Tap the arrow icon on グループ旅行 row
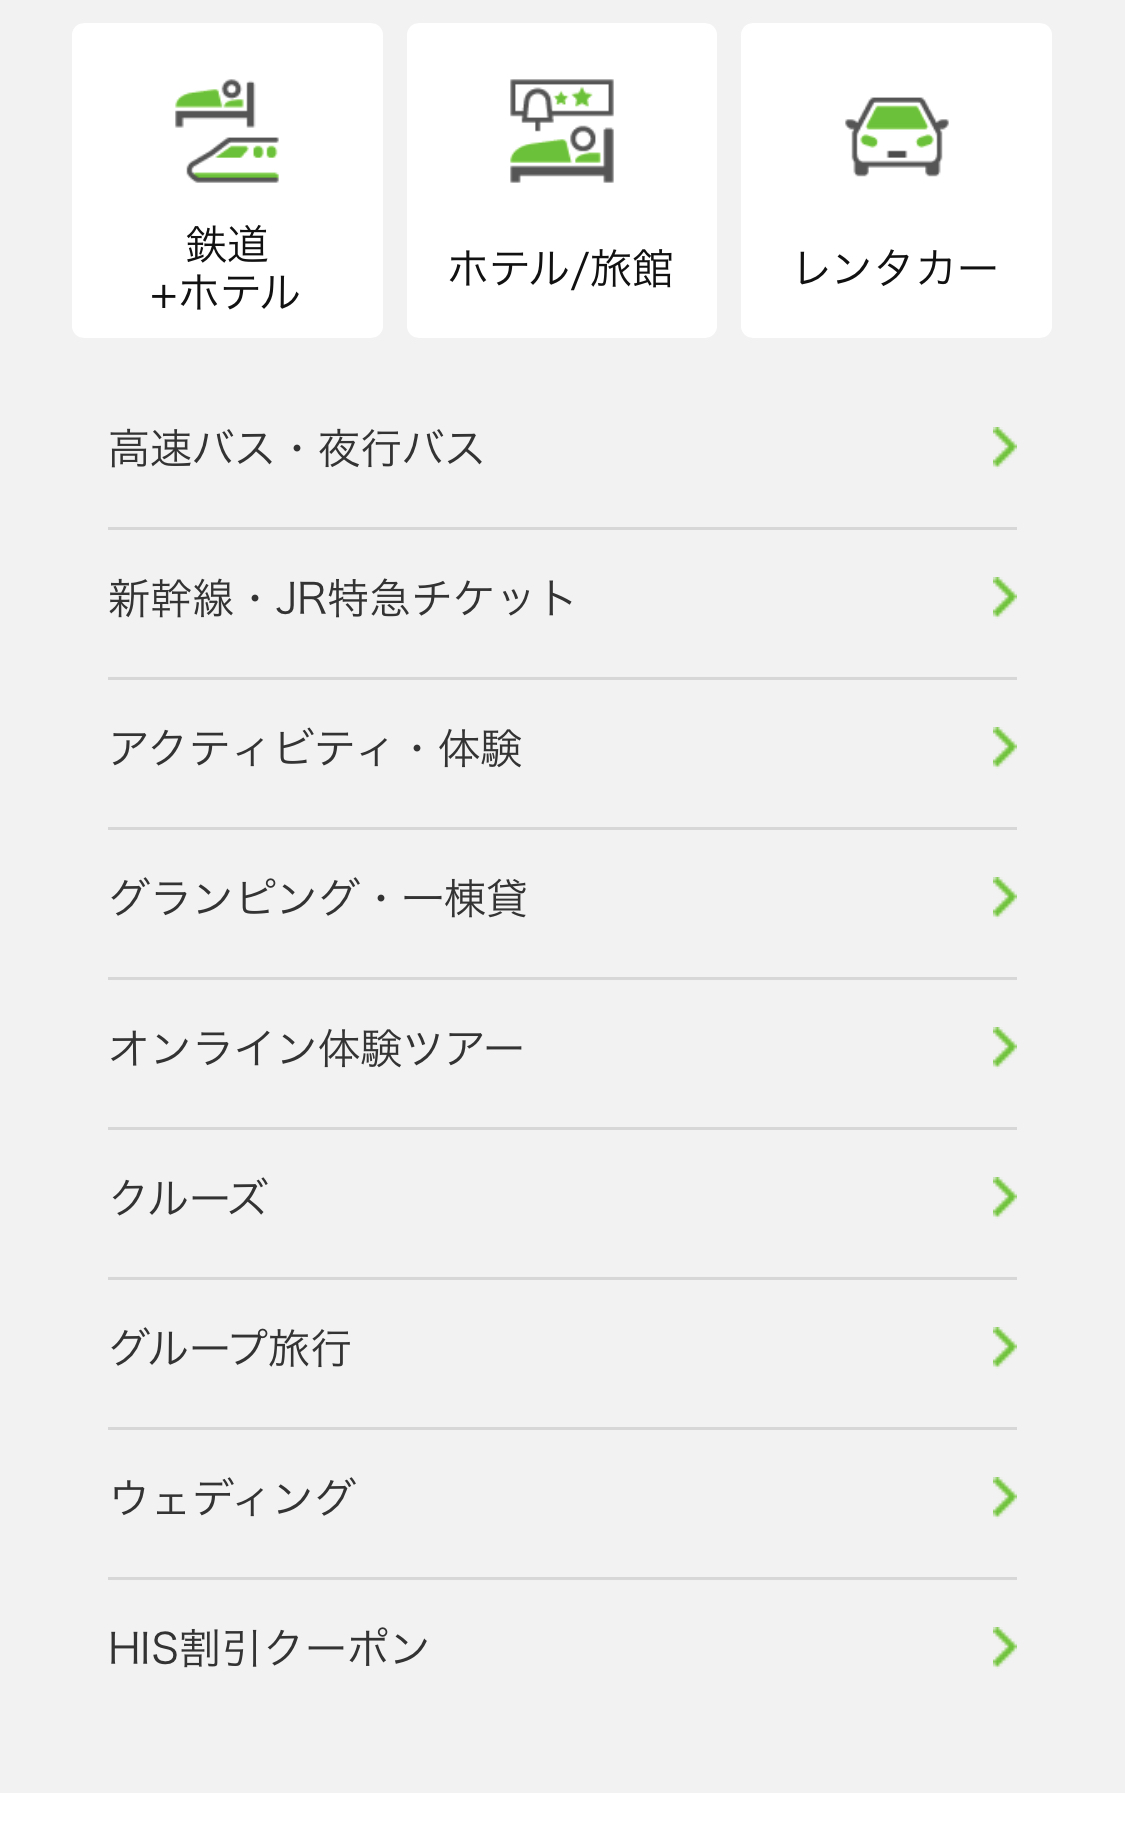 [x=1003, y=1347]
